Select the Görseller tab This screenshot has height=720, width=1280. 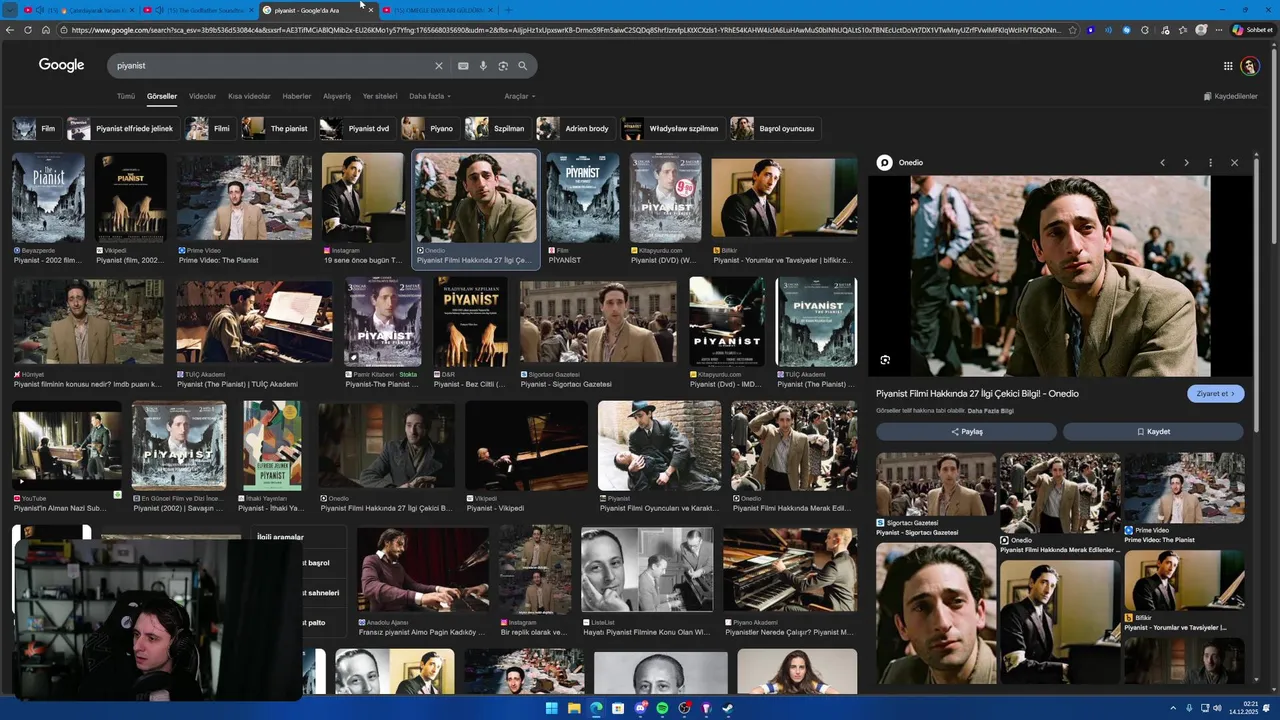coord(162,97)
